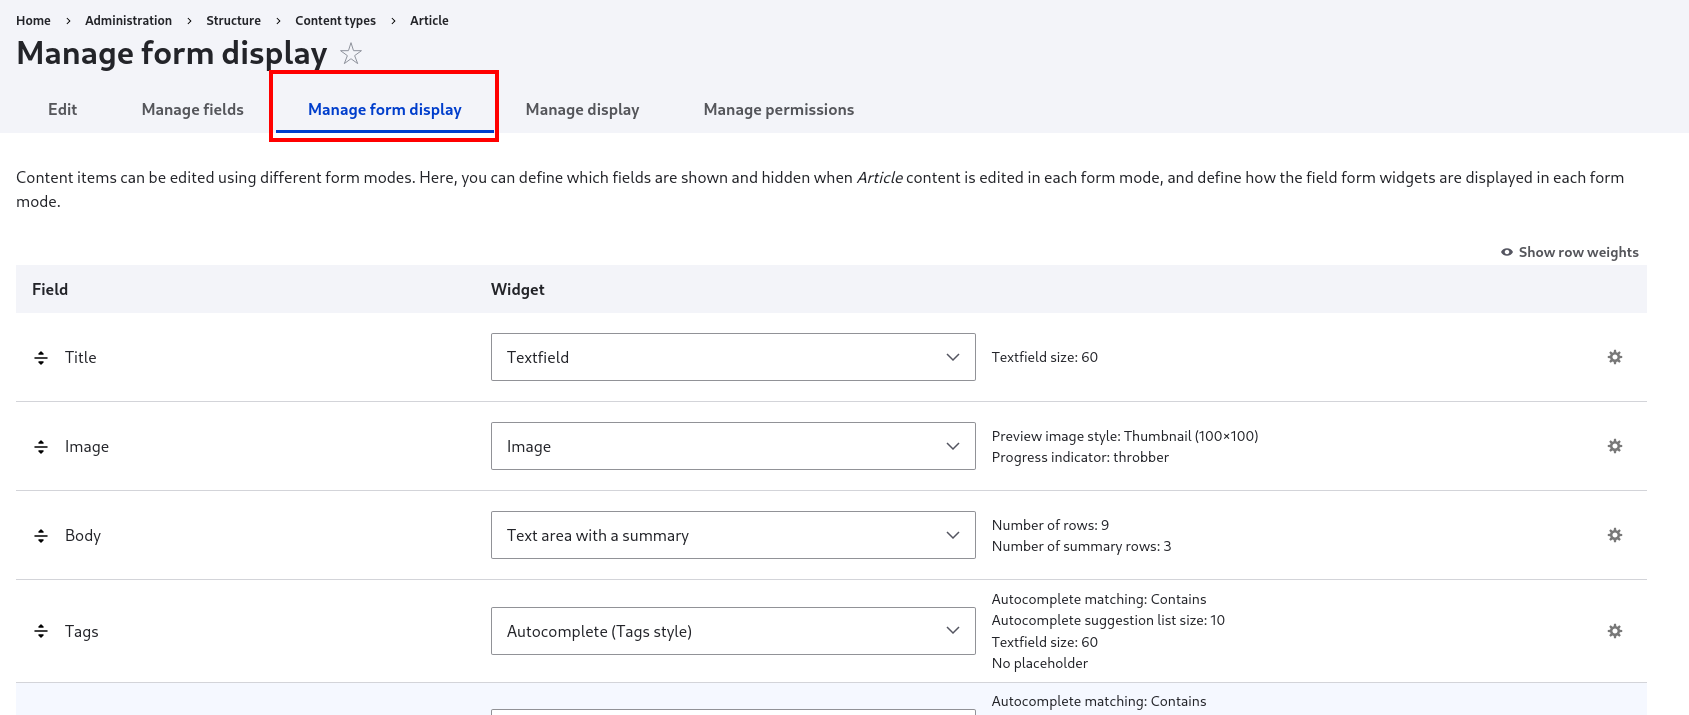This screenshot has height=715, width=1689.
Task: Click drag handle of Image row
Action: (41, 446)
